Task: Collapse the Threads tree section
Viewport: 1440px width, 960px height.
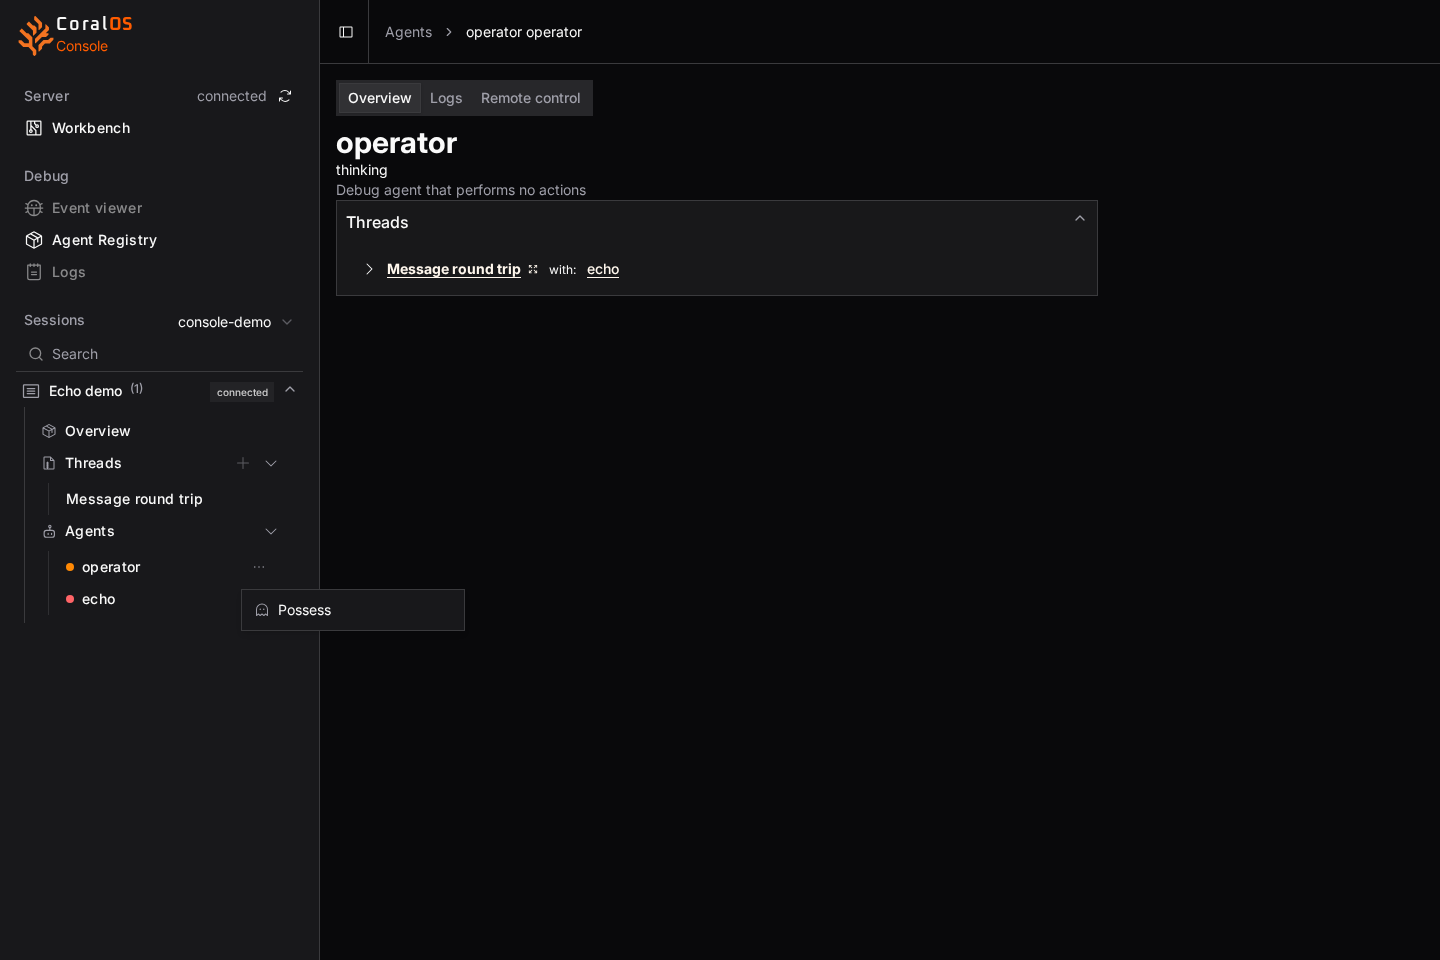Action: [271, 463]
